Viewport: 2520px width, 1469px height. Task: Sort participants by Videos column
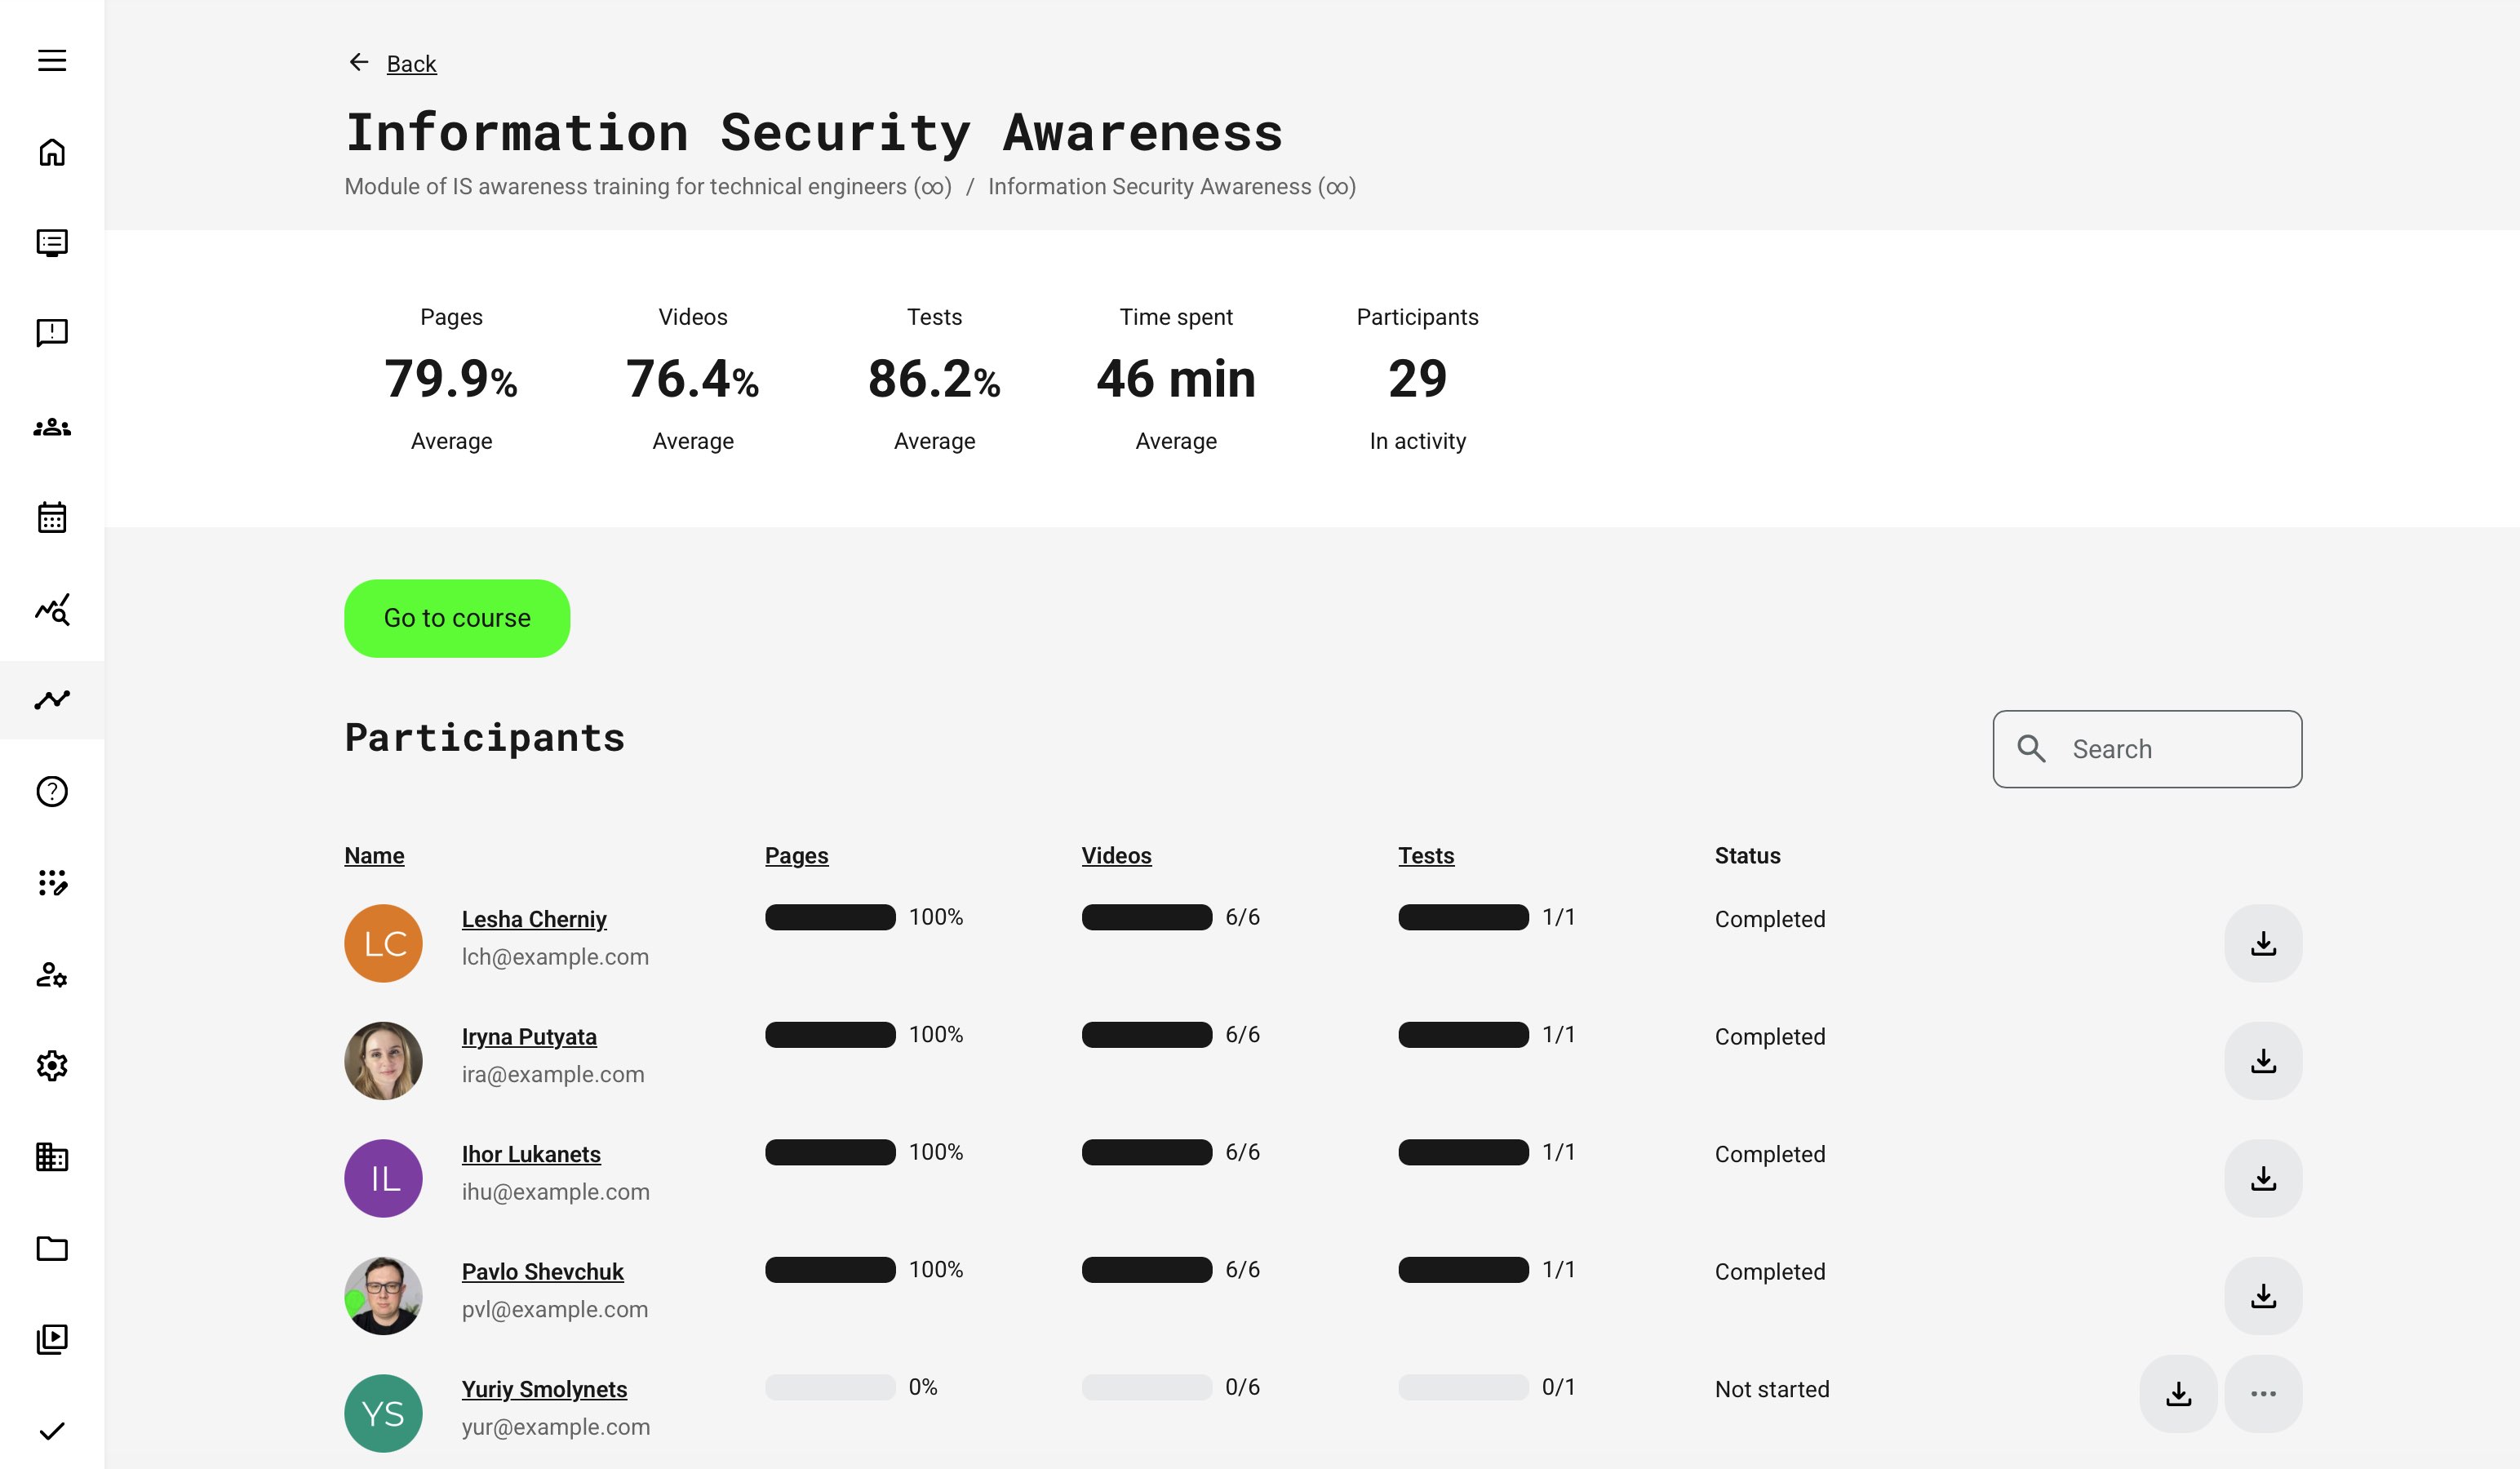pyautogui.click(x=1116, y=855)
